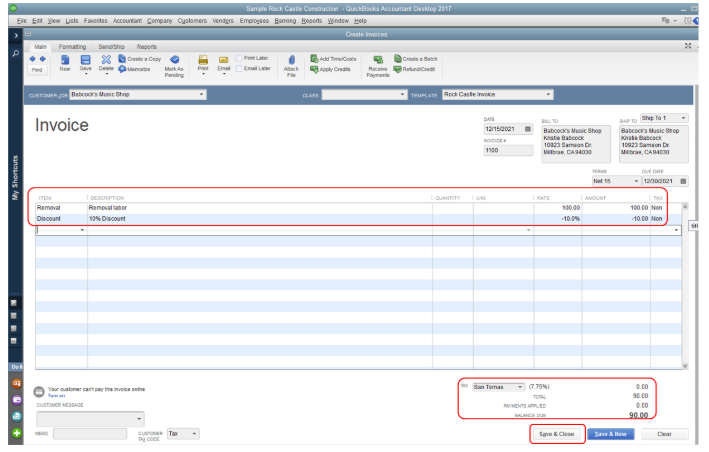The width and height of the screenshot is (709, 452).
Task: Click the green plus sidebar icon
Action: 17,433
